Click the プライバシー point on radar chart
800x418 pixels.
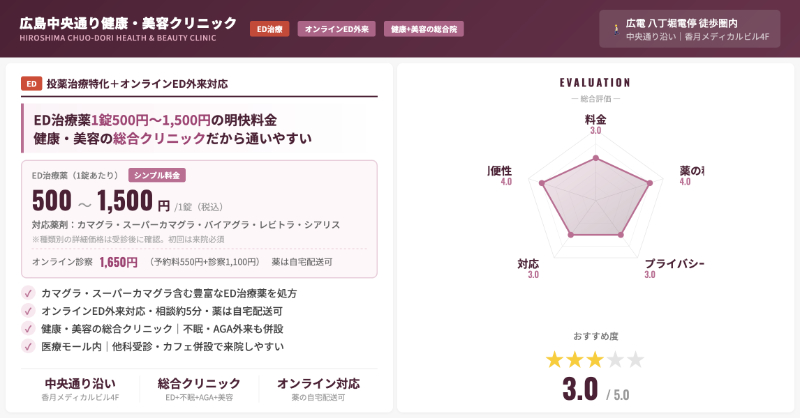click(621, 235)
